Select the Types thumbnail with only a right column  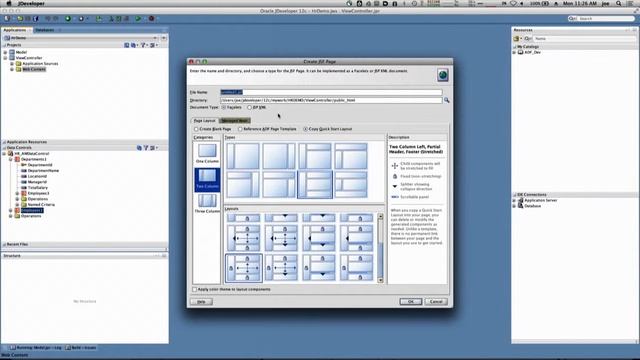(x=279, y=156)
